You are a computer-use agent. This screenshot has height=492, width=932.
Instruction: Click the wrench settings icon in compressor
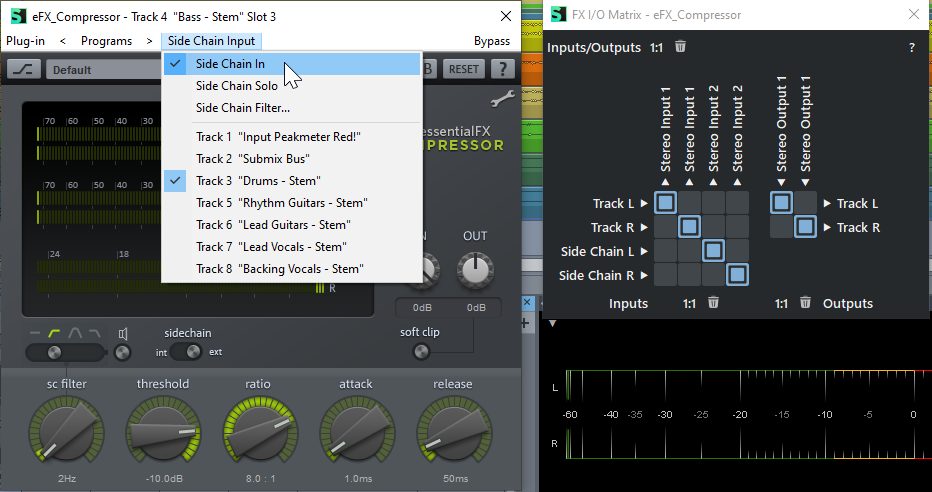click(503, 100)
